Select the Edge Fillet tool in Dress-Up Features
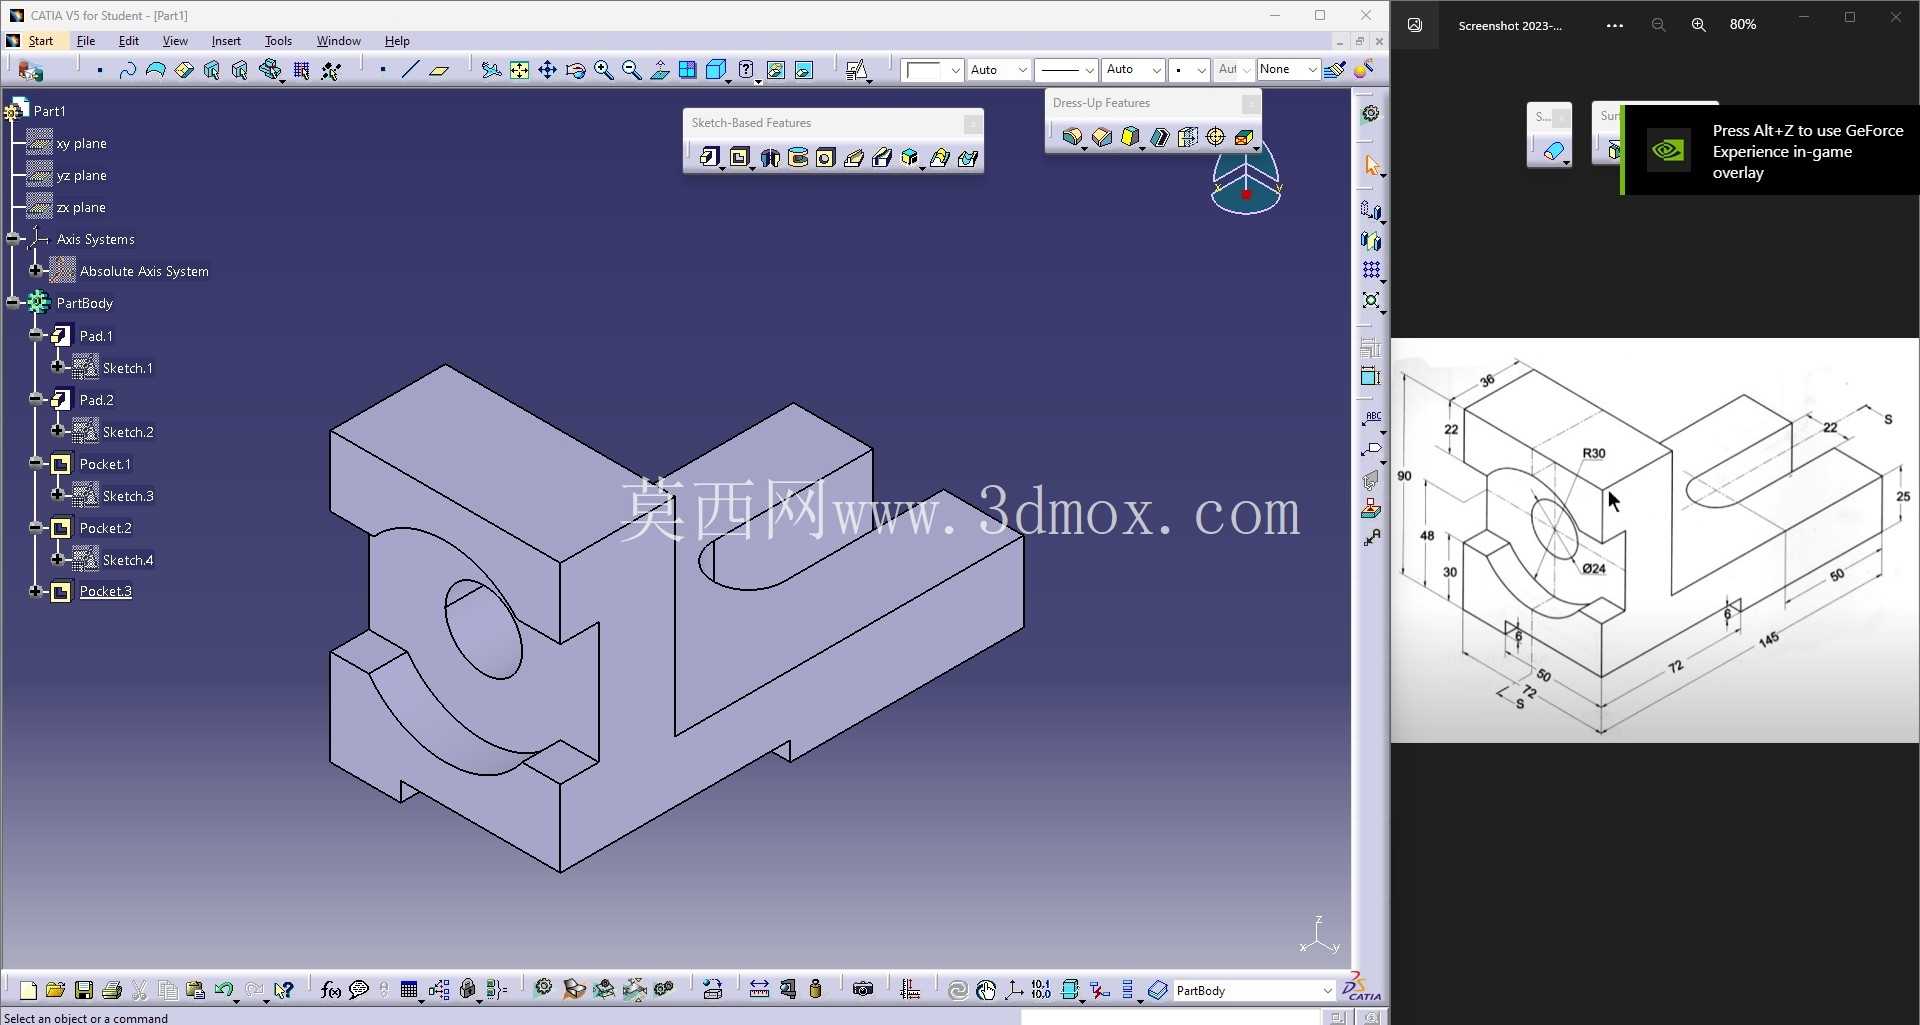Viewport: 1920px width, 1025px height. pos(1071,137)
